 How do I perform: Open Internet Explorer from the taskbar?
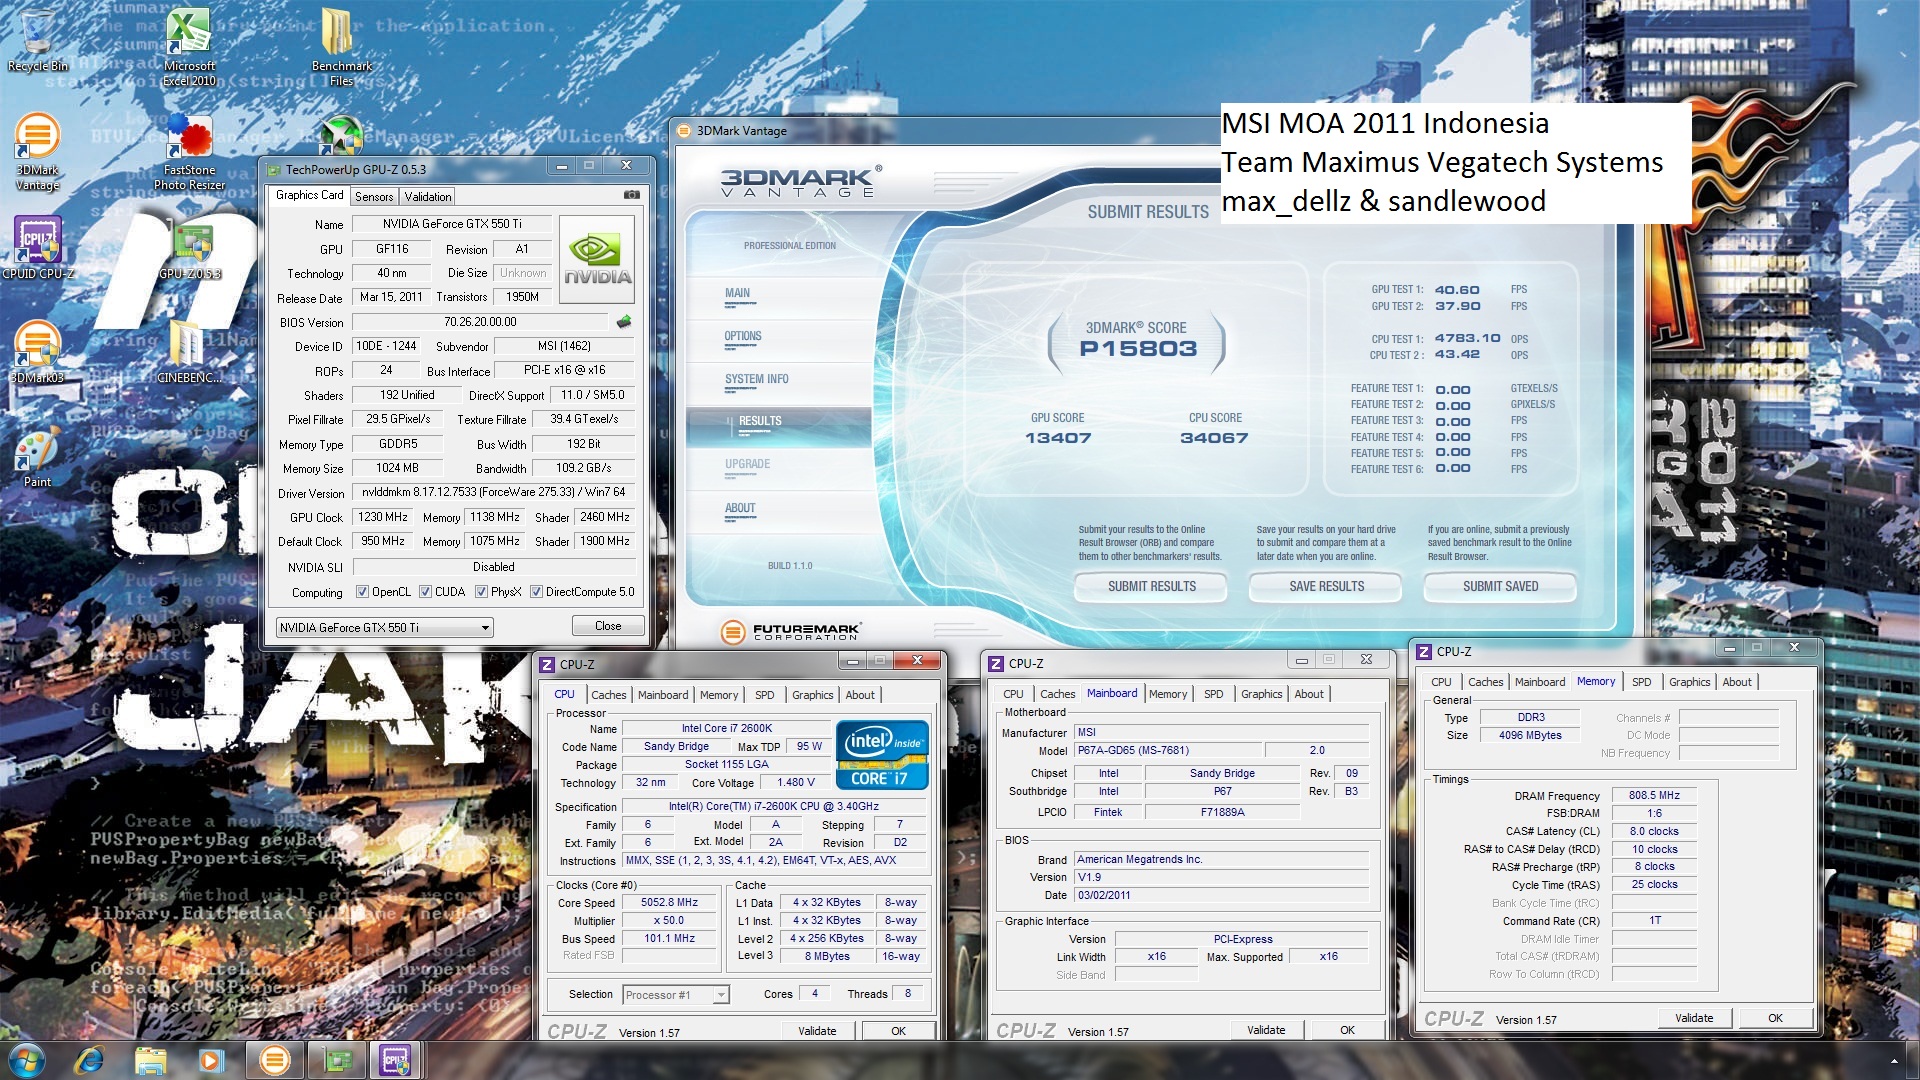point(89,1060)
